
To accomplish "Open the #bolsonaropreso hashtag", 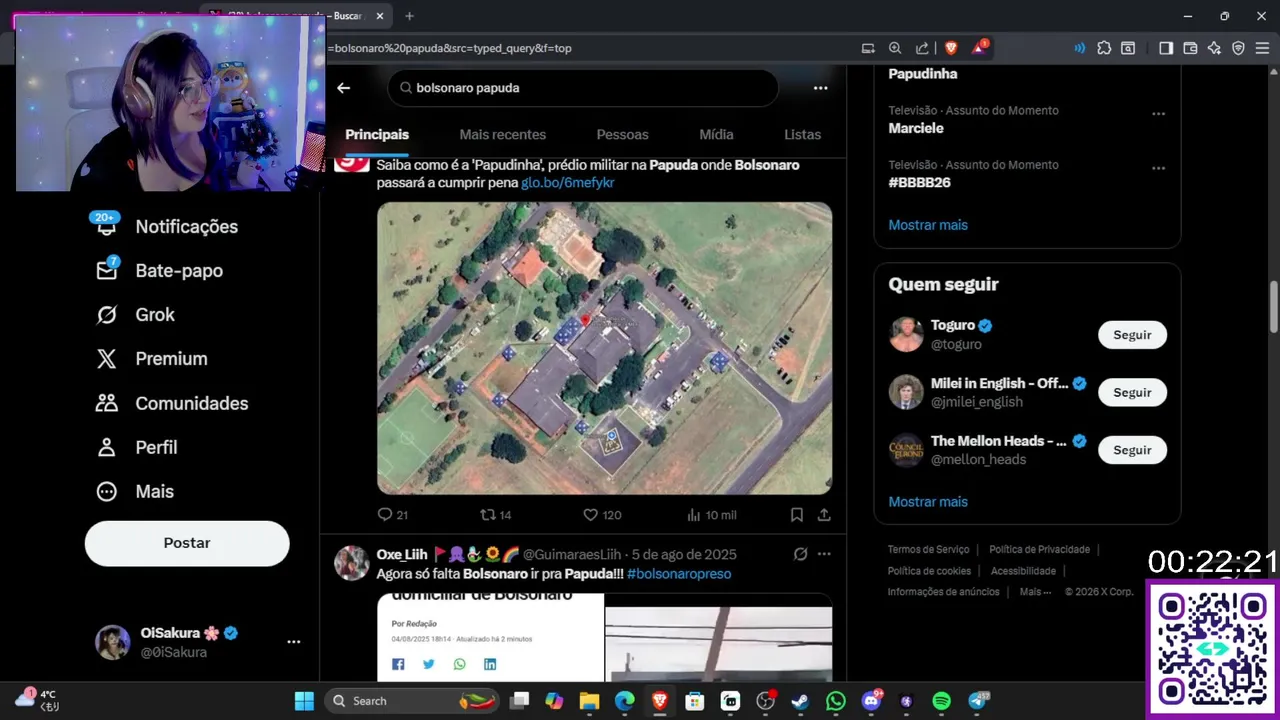I will click(679, 574).
